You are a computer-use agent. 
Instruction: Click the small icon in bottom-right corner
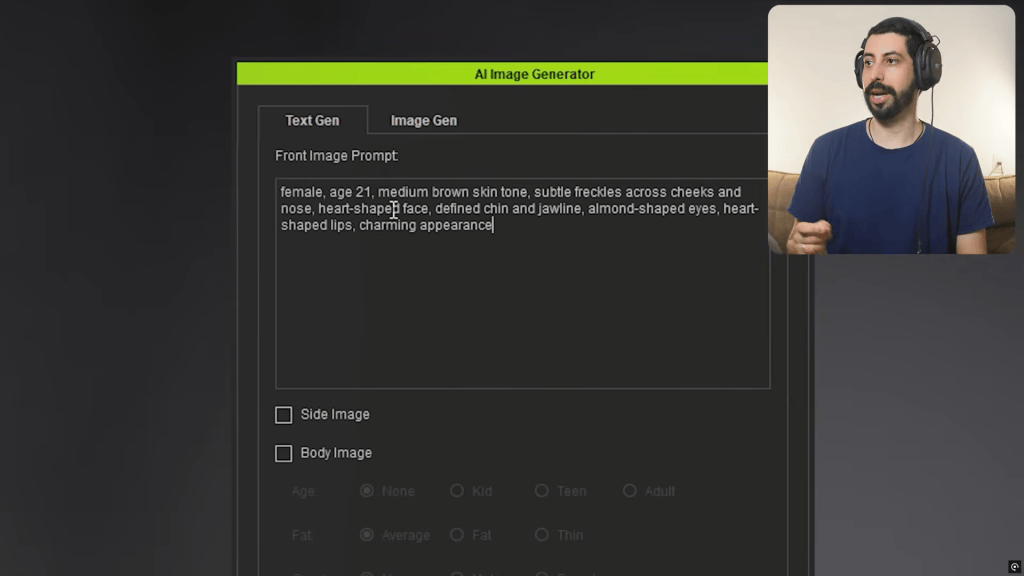tap(1014, 566)
